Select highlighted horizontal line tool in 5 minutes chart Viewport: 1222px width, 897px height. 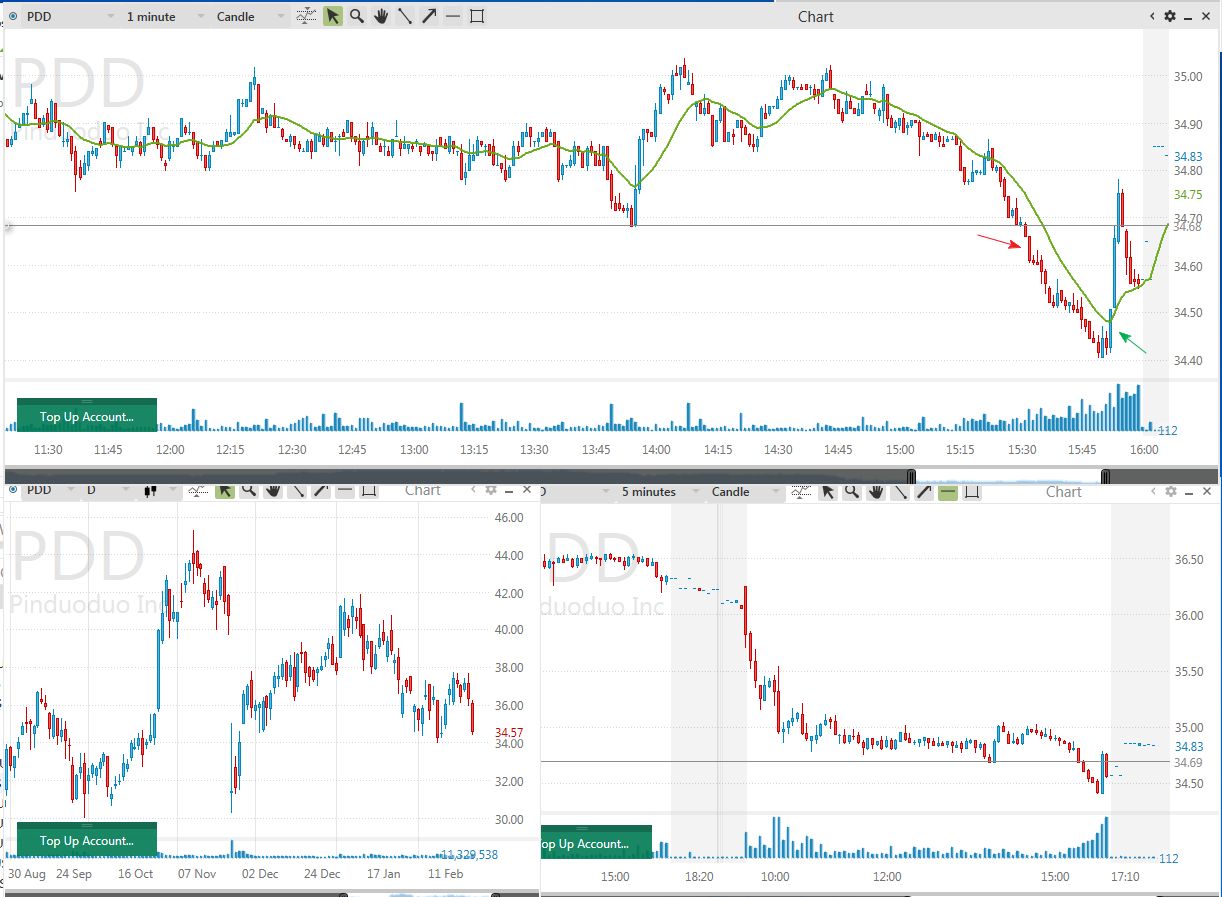click(948, 491)
